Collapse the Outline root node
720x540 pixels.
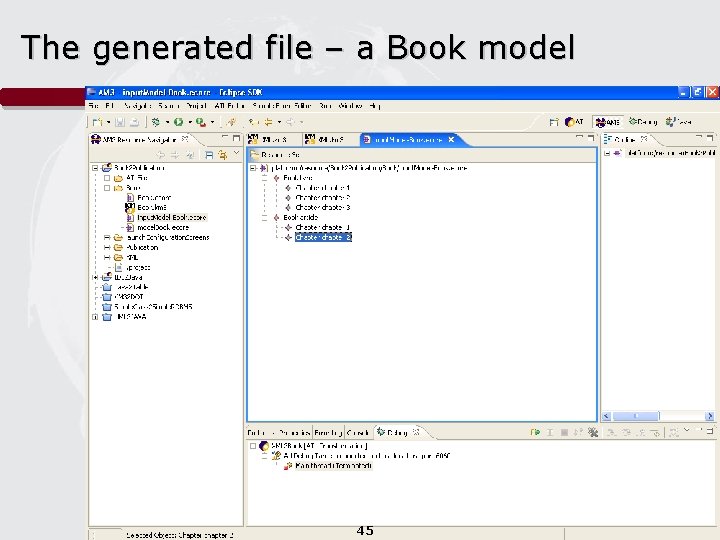[607, 153]
